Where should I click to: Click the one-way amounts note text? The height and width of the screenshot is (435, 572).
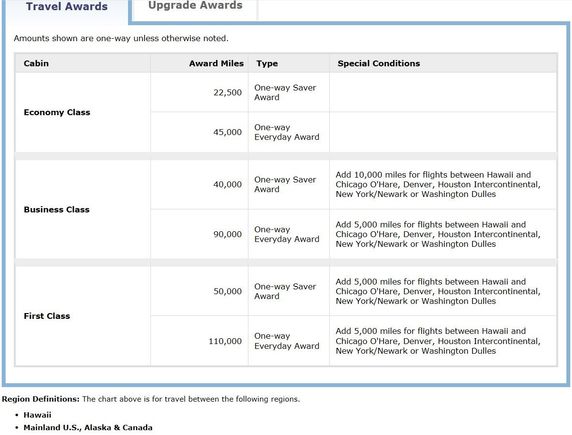121,38
